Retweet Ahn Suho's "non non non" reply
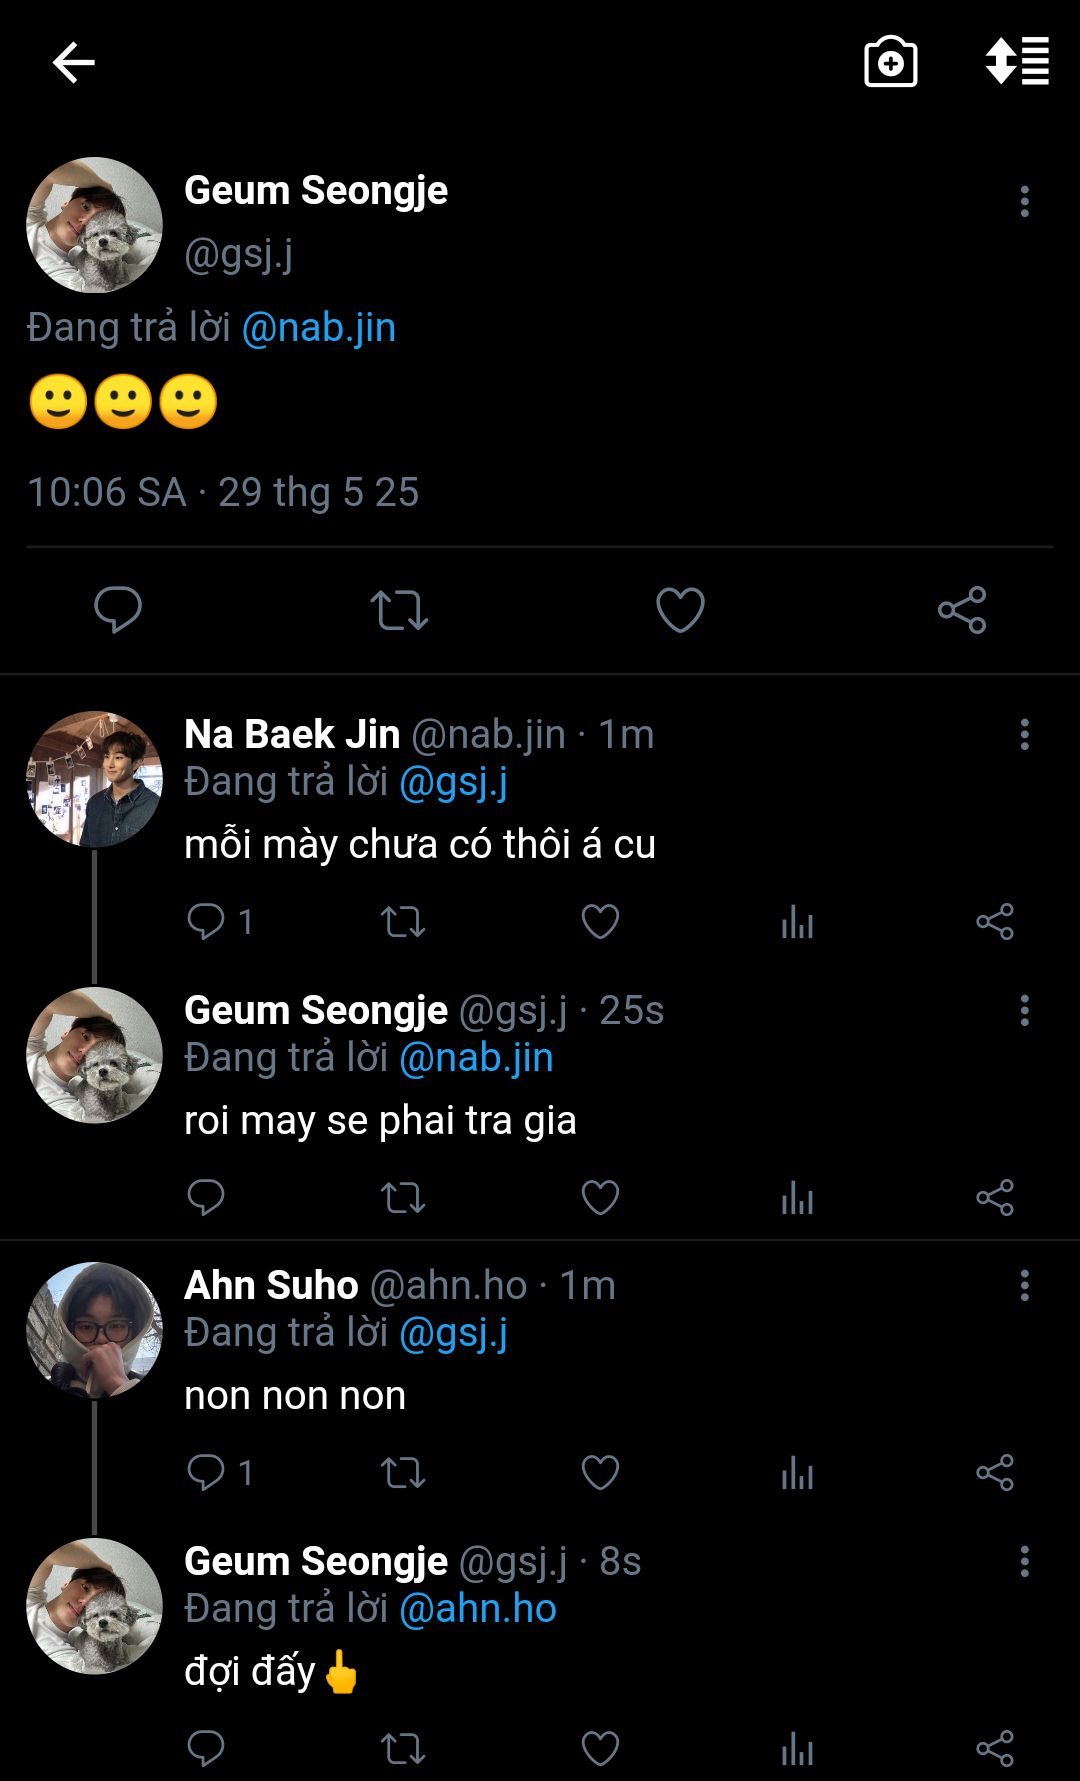Image resolution: width=1080 pixels, height=1781 pixels. pos(403,1472)
